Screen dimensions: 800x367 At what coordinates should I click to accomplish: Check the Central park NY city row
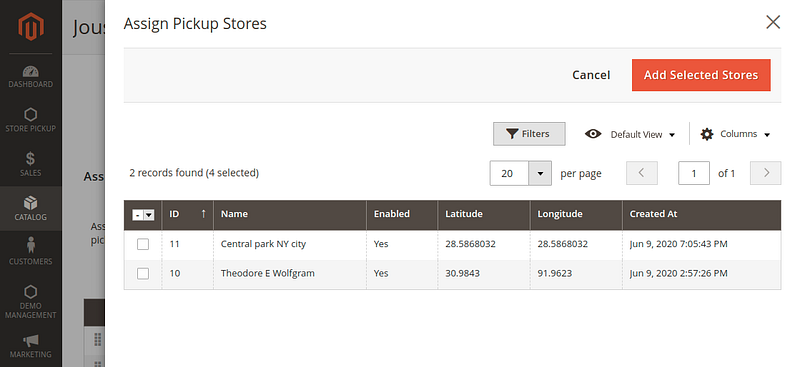click(x=143, y=244)
